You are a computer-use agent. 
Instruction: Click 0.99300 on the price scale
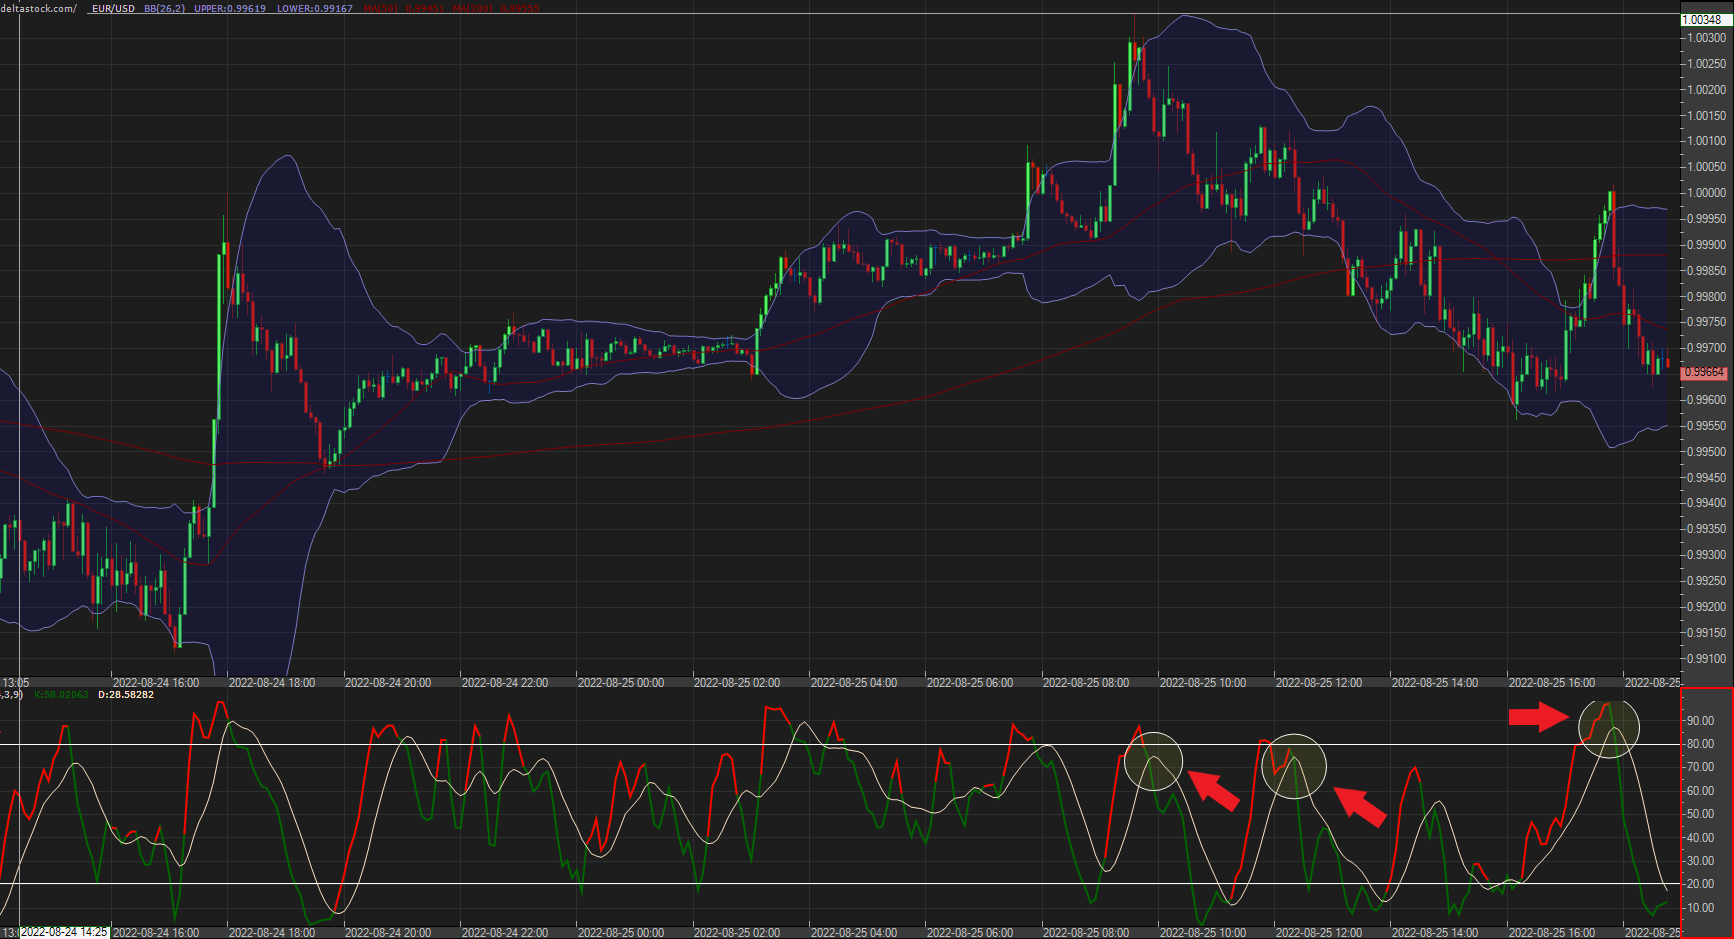click(1706, 554)
